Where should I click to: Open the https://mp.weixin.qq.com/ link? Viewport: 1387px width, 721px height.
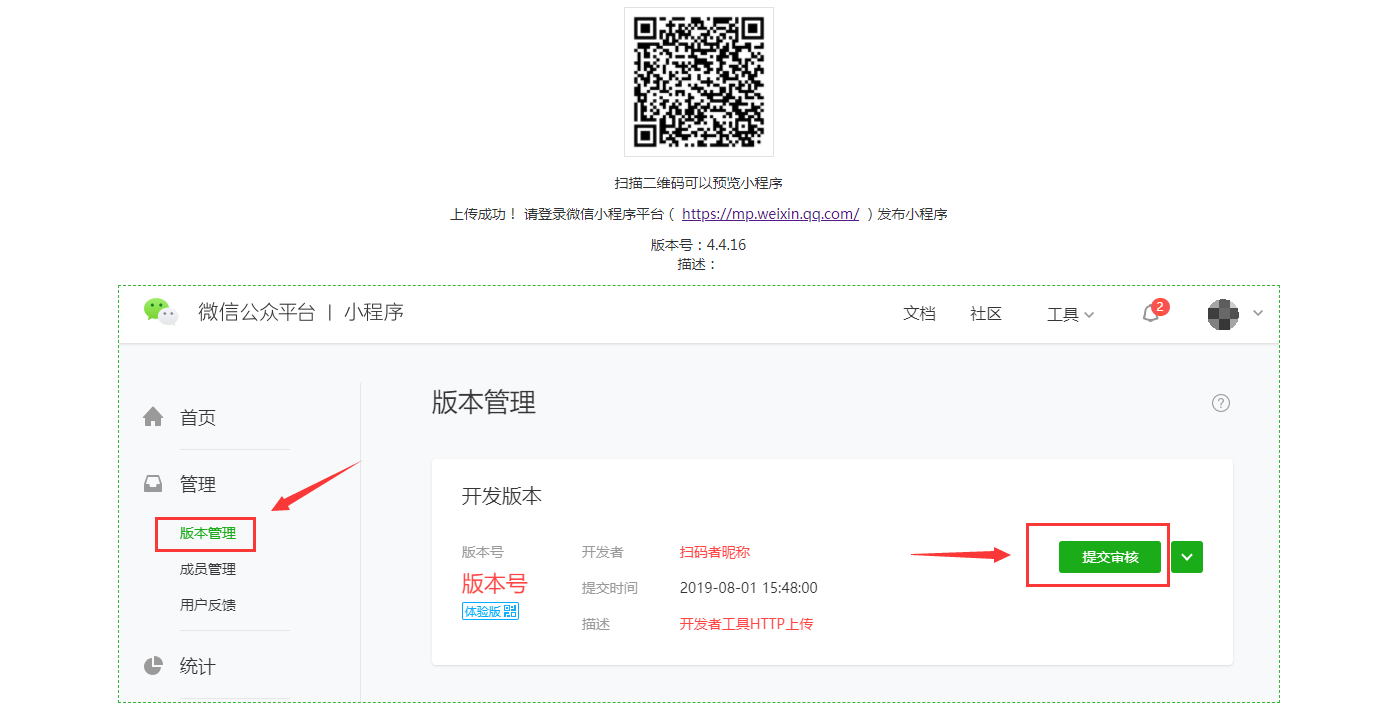(x=770, y=214)
